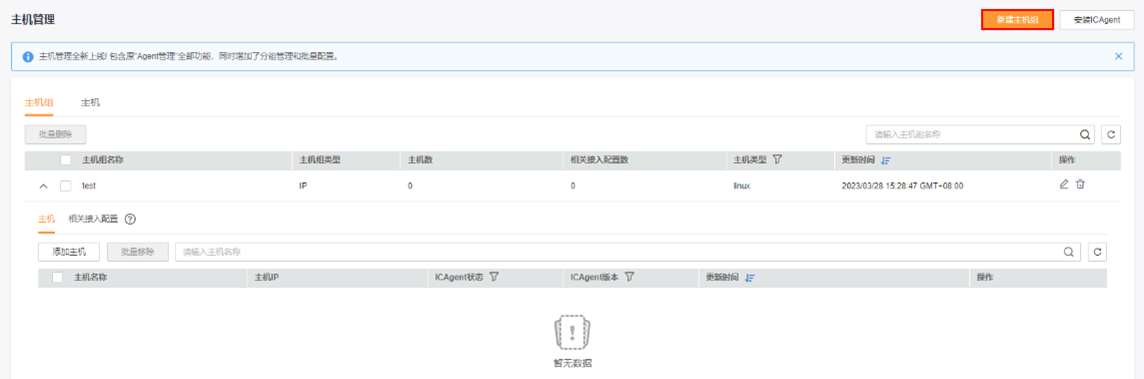Switch to the 主机组 tab
Screen dimensions: 1144x379
click(39, 103)
